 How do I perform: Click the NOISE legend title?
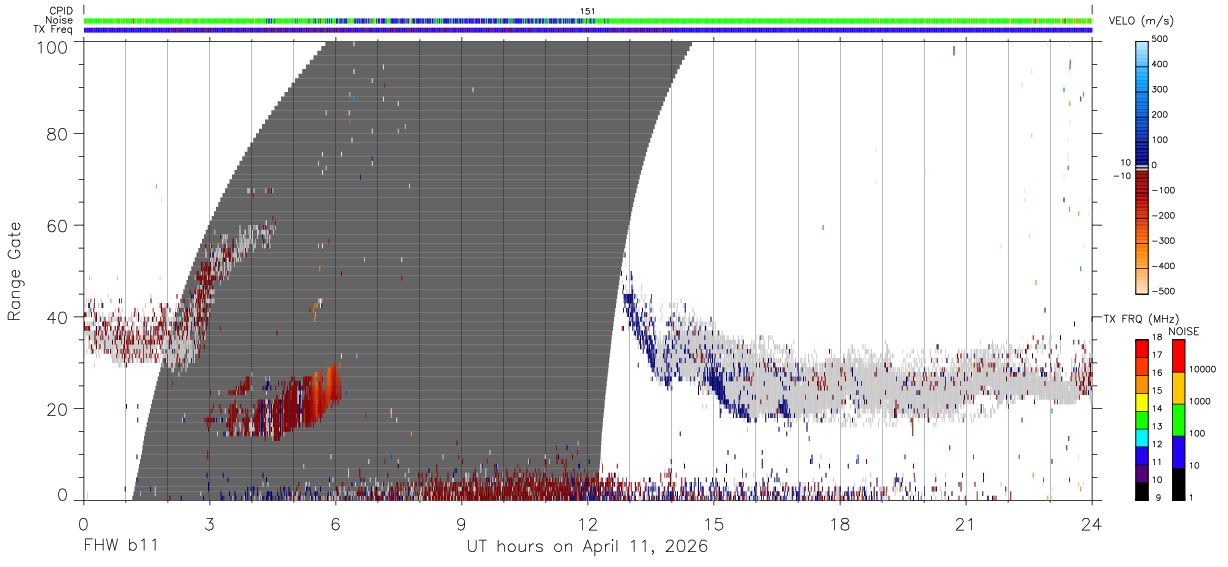click(1183, 331)
